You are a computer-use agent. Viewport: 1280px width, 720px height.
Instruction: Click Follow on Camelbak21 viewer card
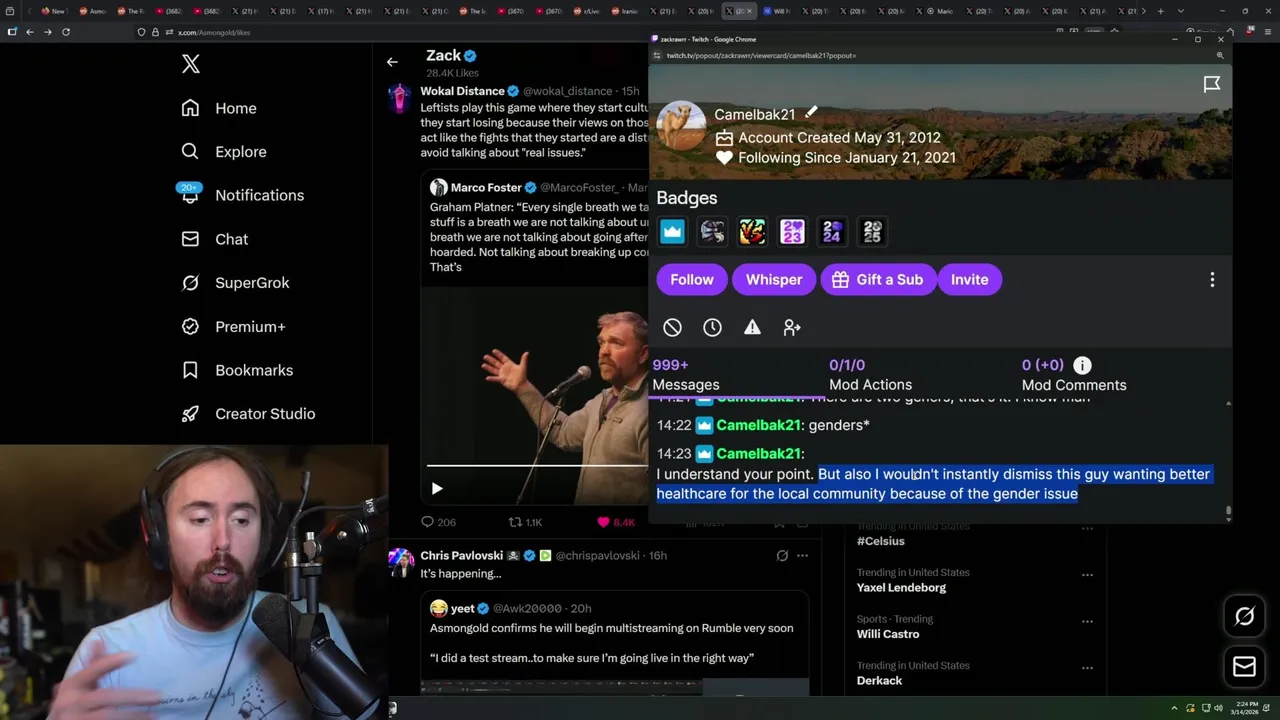pyautogui.click(x=692, y=280)
